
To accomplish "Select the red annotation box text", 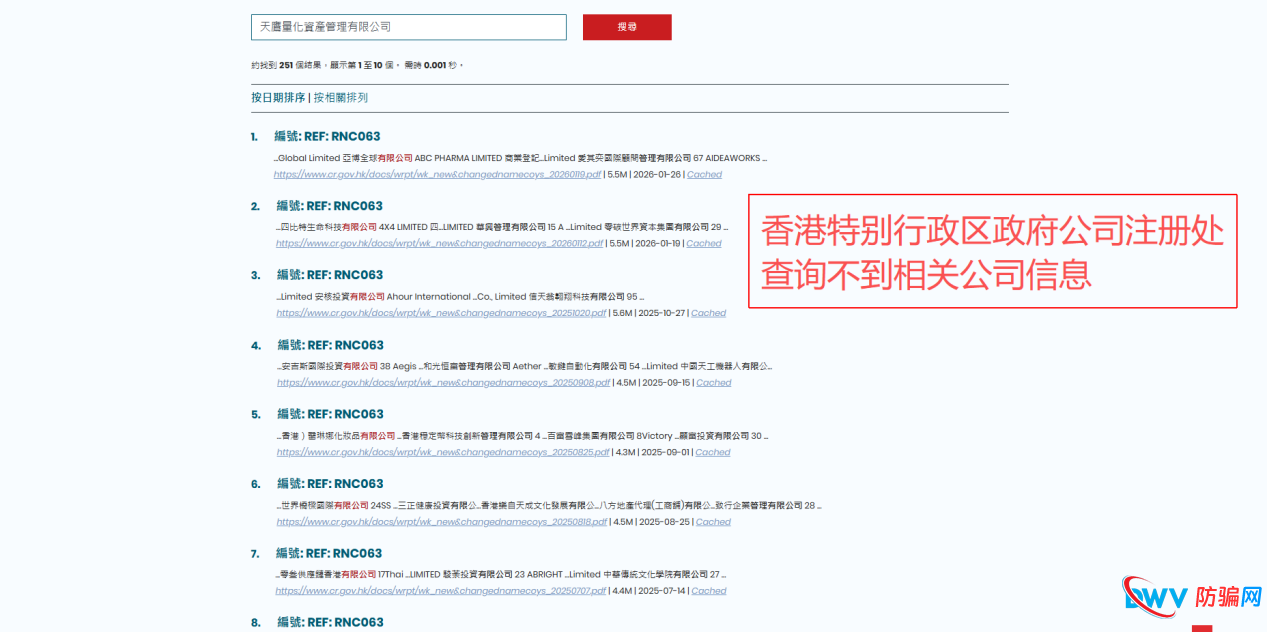I will [991, 250].
